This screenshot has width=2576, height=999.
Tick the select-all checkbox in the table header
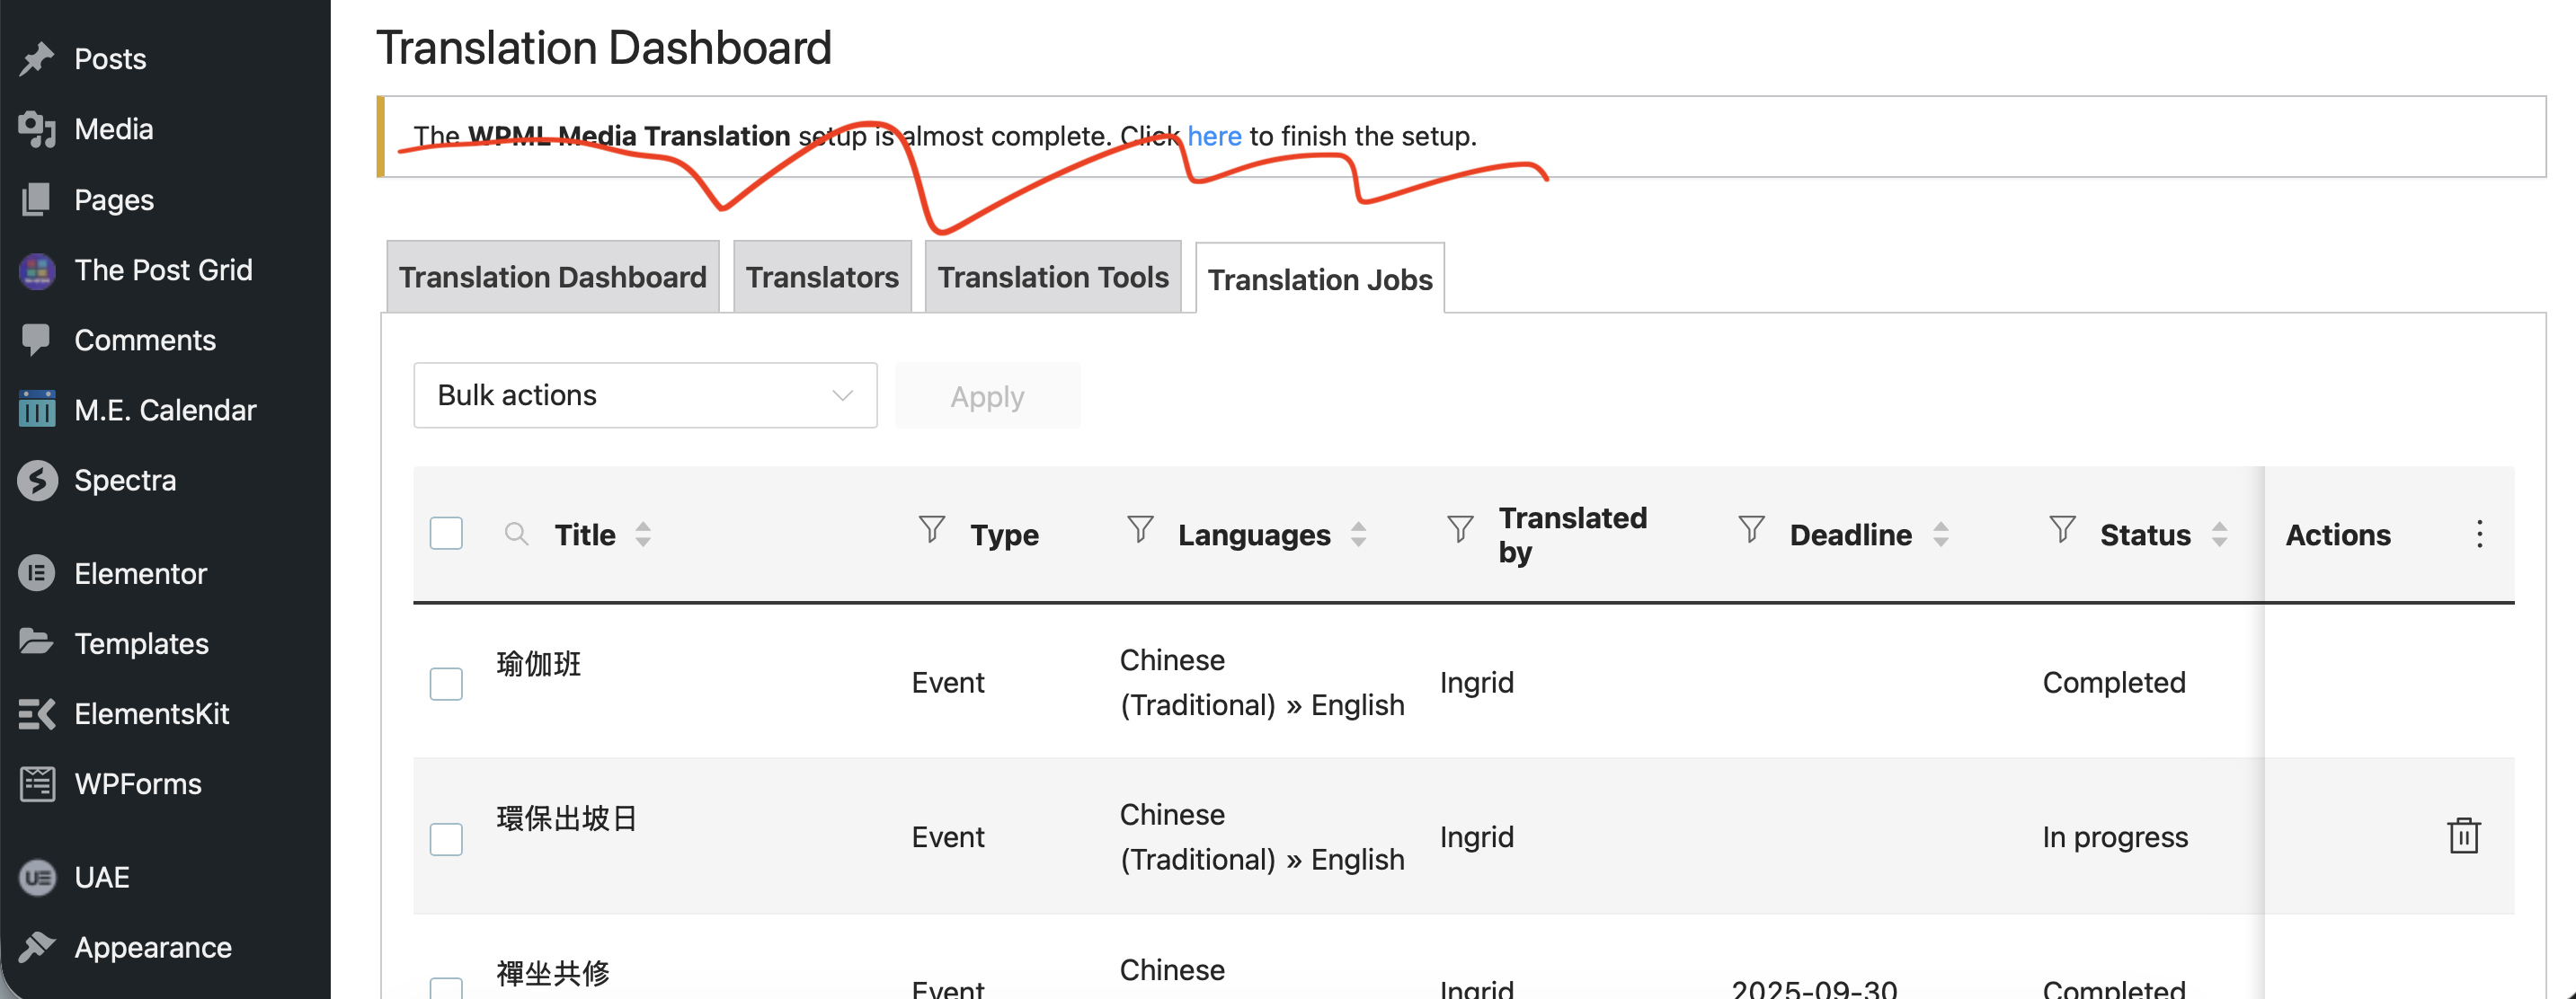point(446,534)
